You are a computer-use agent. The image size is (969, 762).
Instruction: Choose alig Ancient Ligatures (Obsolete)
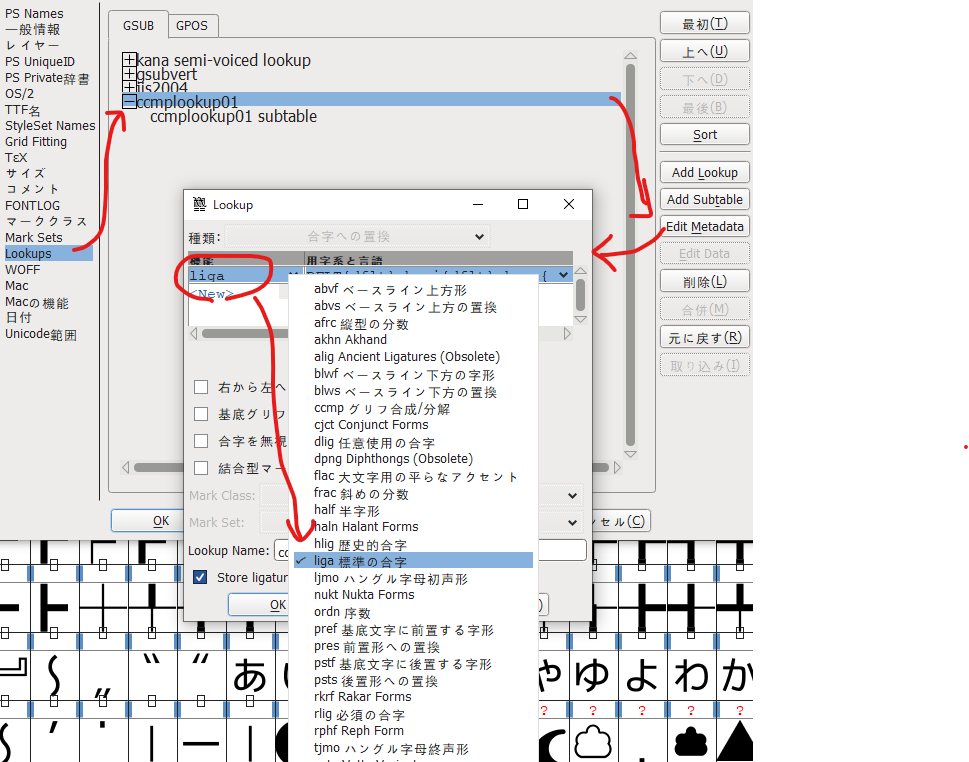[x=407, y=357]
